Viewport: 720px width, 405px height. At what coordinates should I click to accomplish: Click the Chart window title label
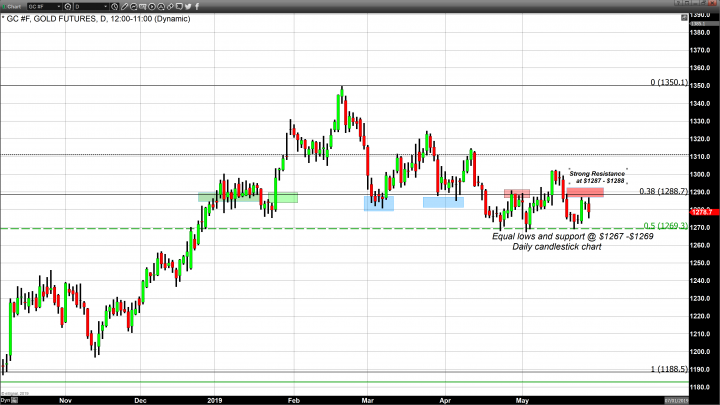pyautogui.click(x=14, y=7)
